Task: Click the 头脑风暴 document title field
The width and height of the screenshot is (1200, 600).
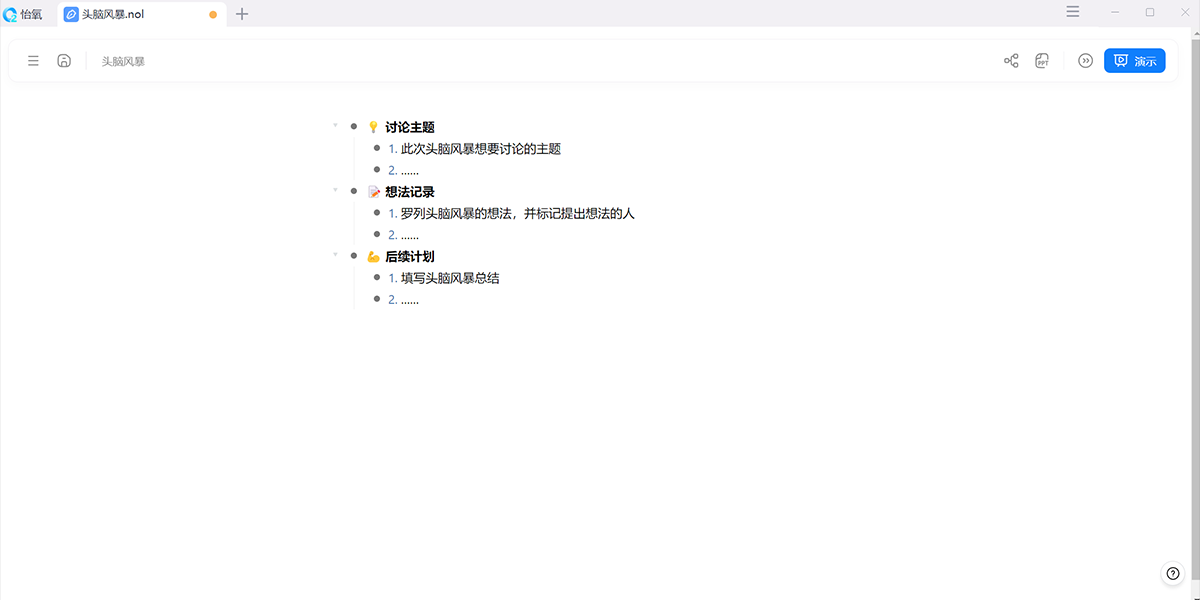Action: tap(123, 61)
